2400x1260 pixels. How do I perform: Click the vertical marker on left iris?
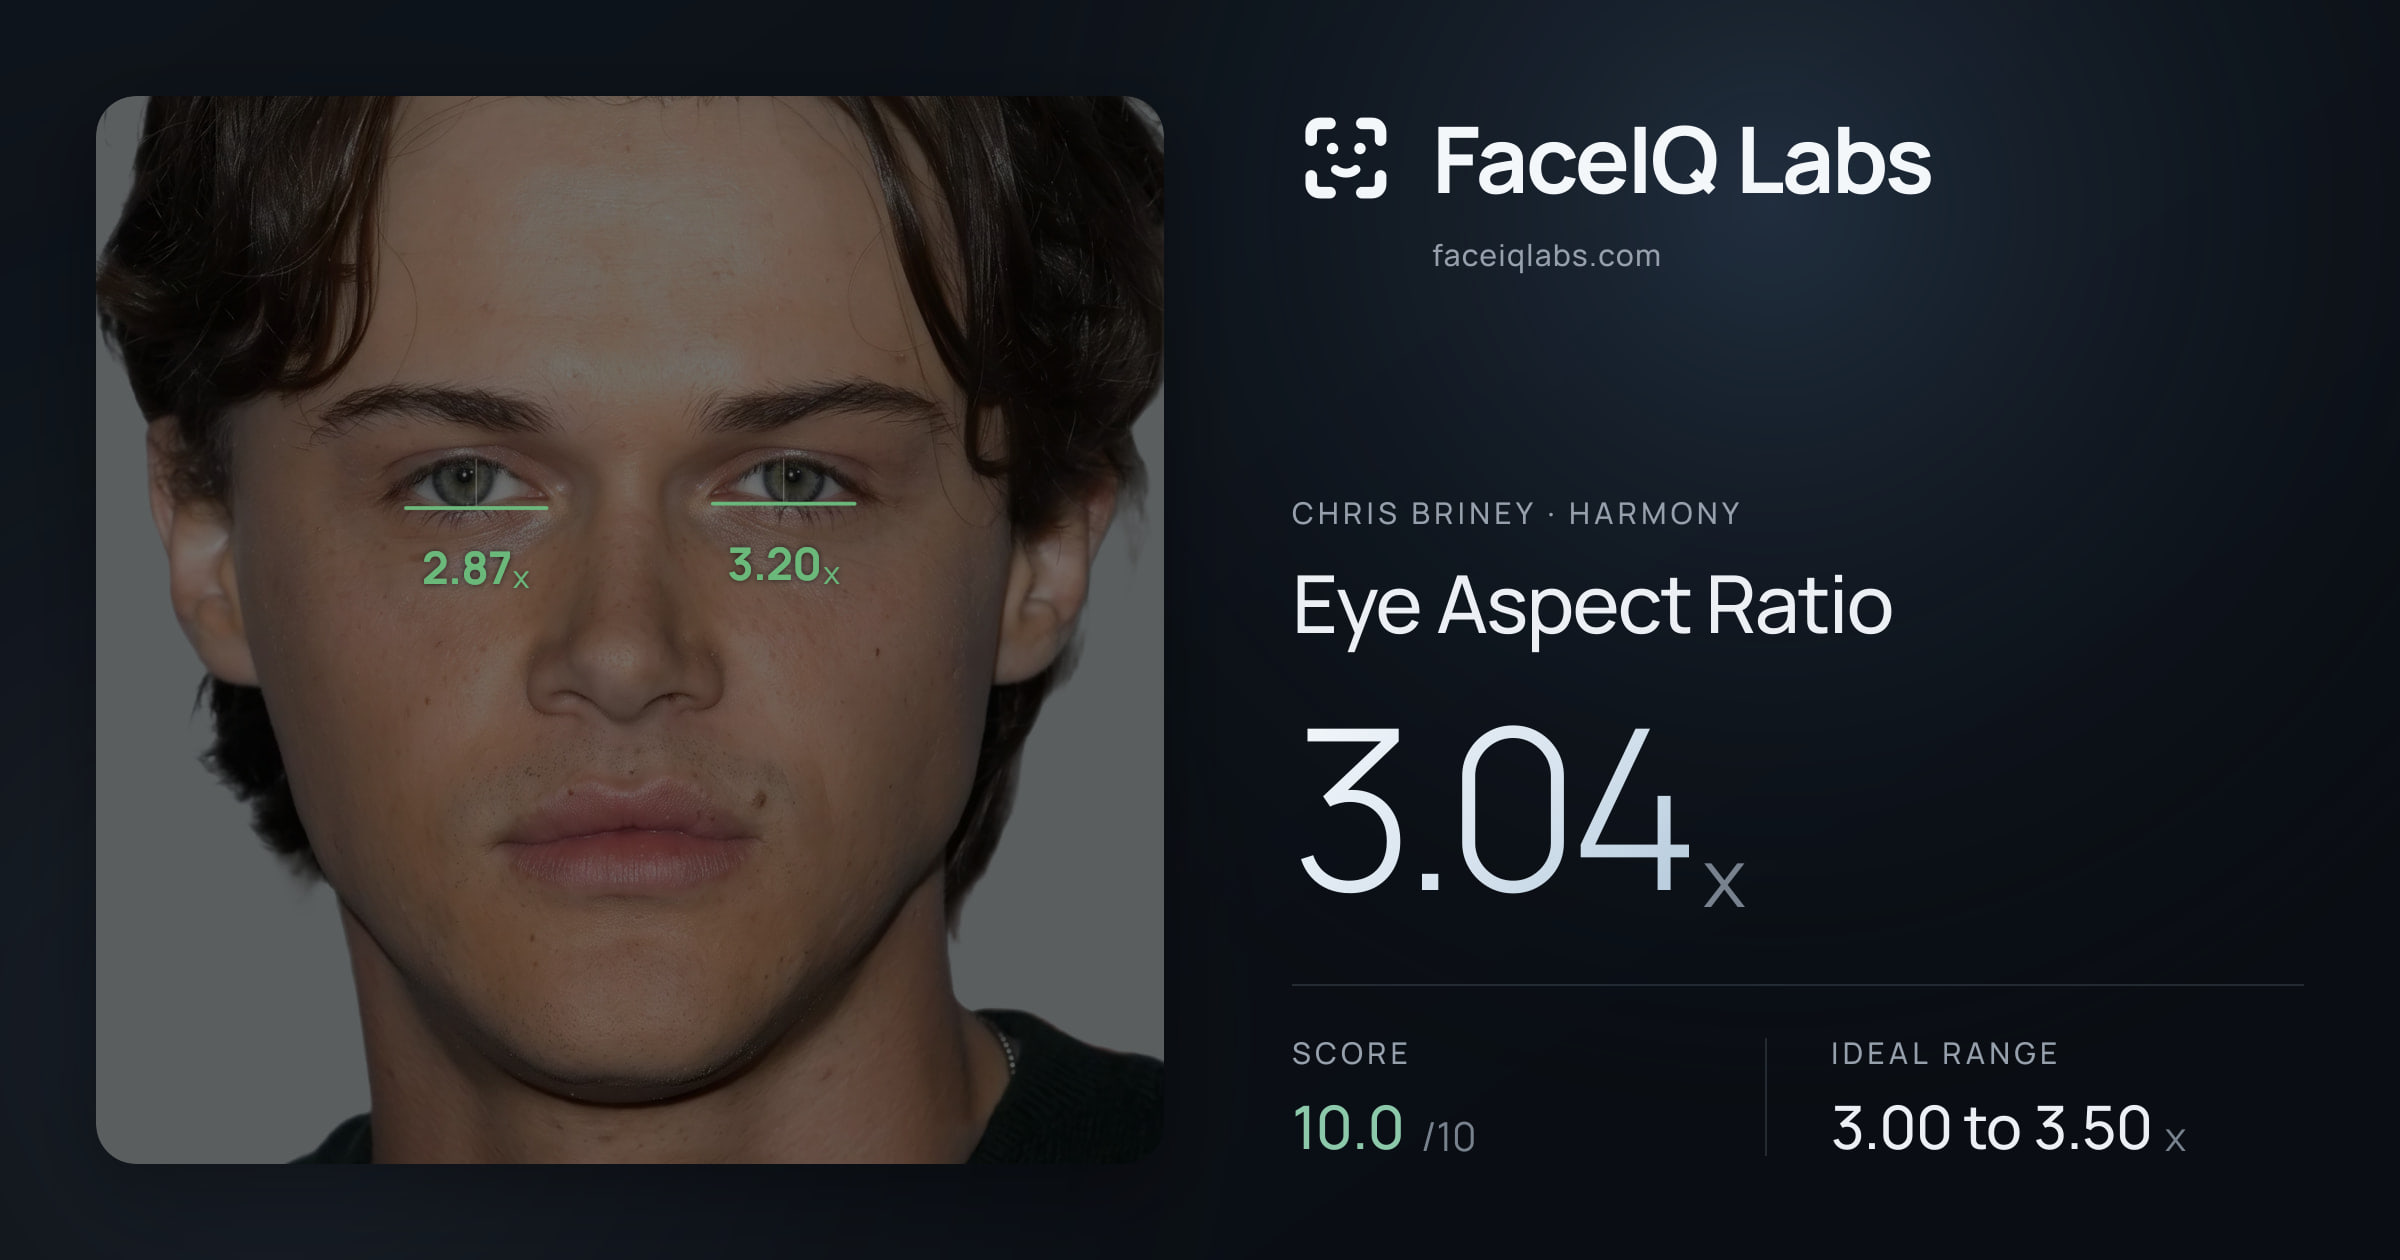476,482
